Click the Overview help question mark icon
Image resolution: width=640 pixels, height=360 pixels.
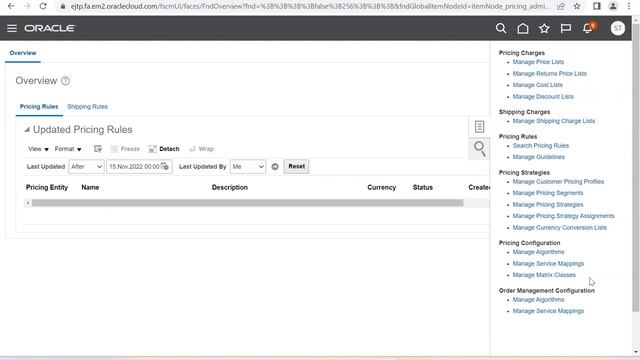tap(65, 81)
